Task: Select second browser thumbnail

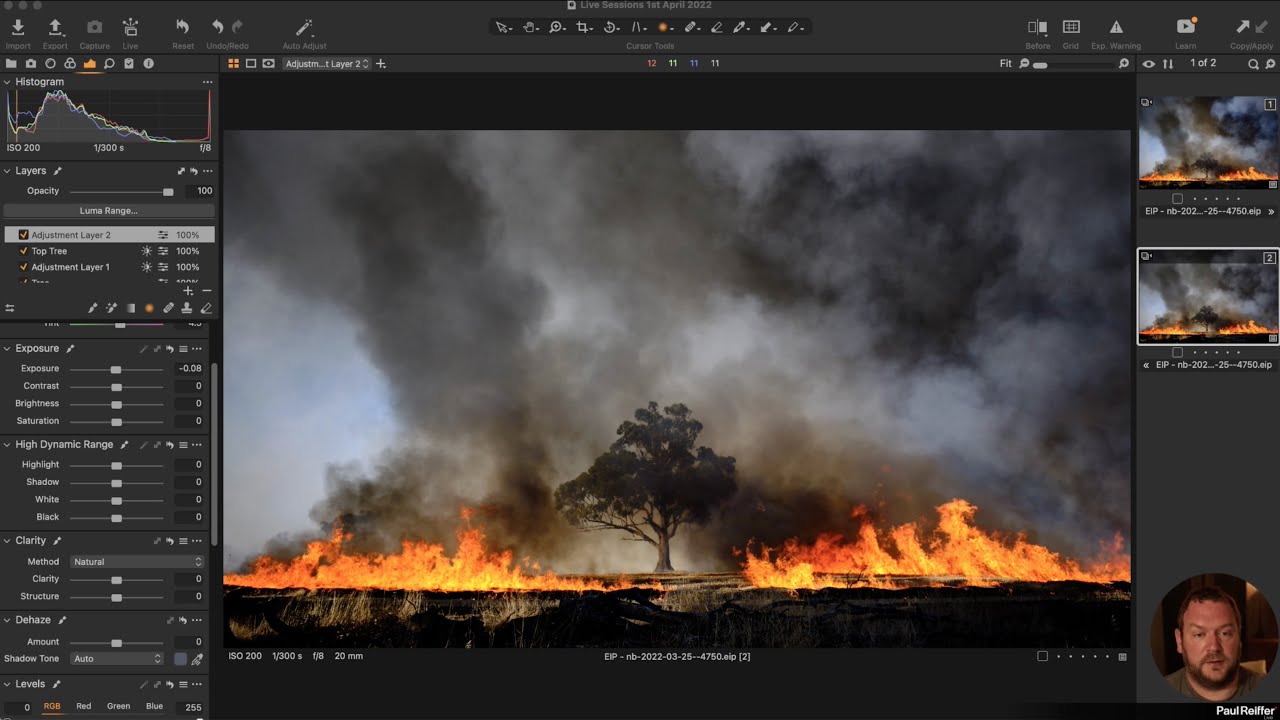Action: [x=1208, y=297]
